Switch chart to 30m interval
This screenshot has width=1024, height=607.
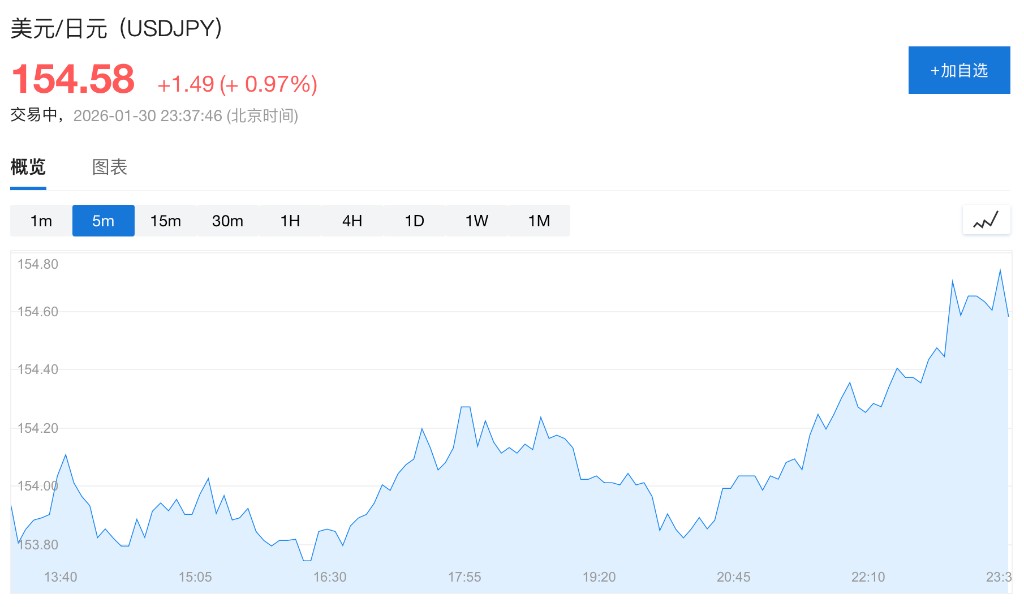pyautogui.click(x=228, y=221)
